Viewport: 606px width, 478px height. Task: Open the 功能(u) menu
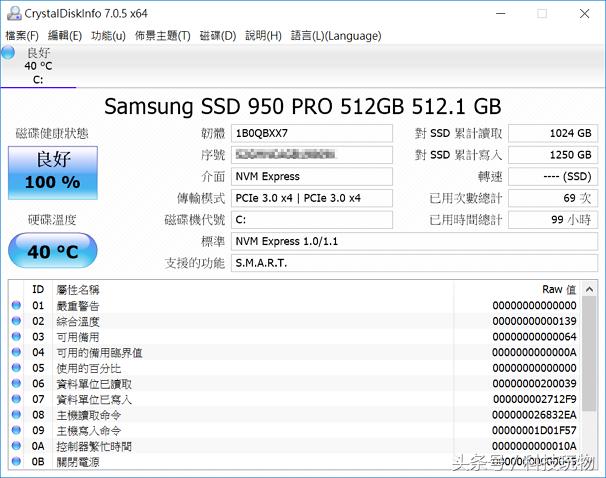click(108, 36)
